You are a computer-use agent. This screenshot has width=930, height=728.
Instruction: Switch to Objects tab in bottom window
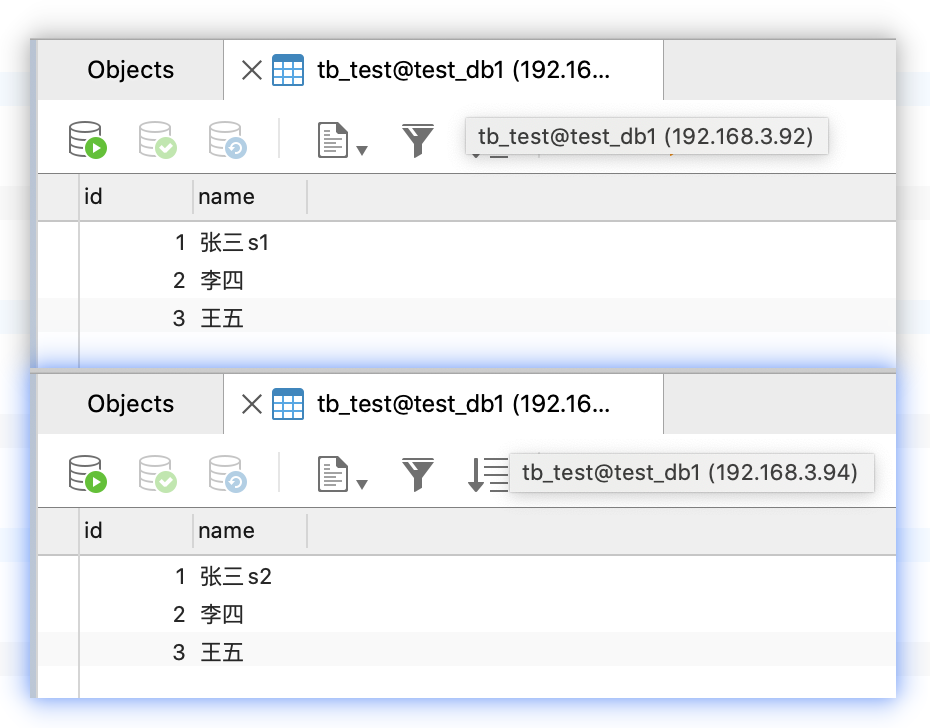[x=130, y=404]
